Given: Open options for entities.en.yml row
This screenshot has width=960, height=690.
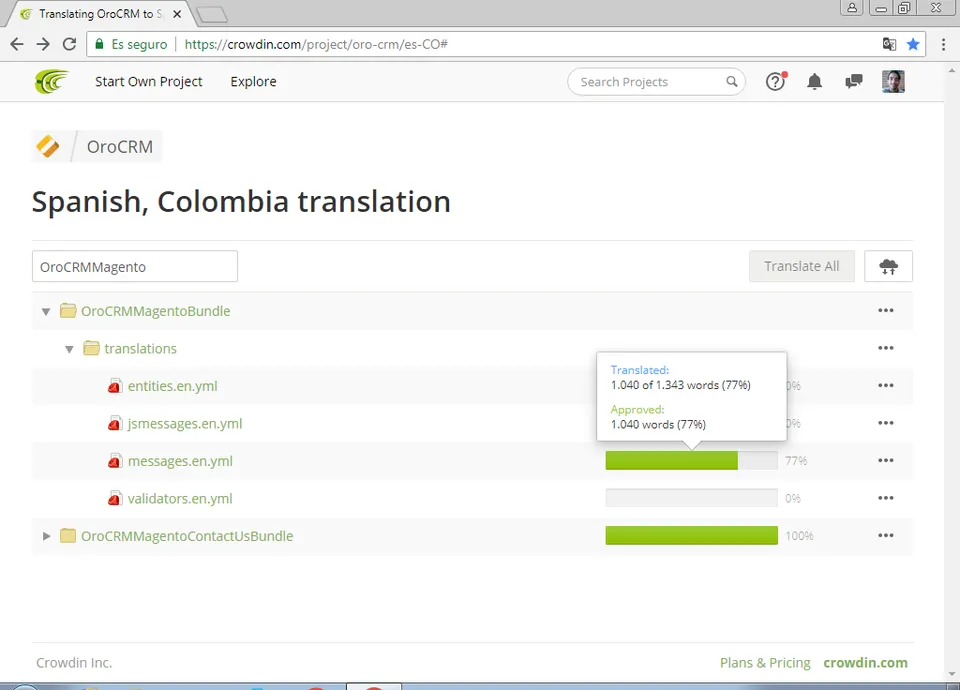Looking at the screenshot, I should pos(886,385).
